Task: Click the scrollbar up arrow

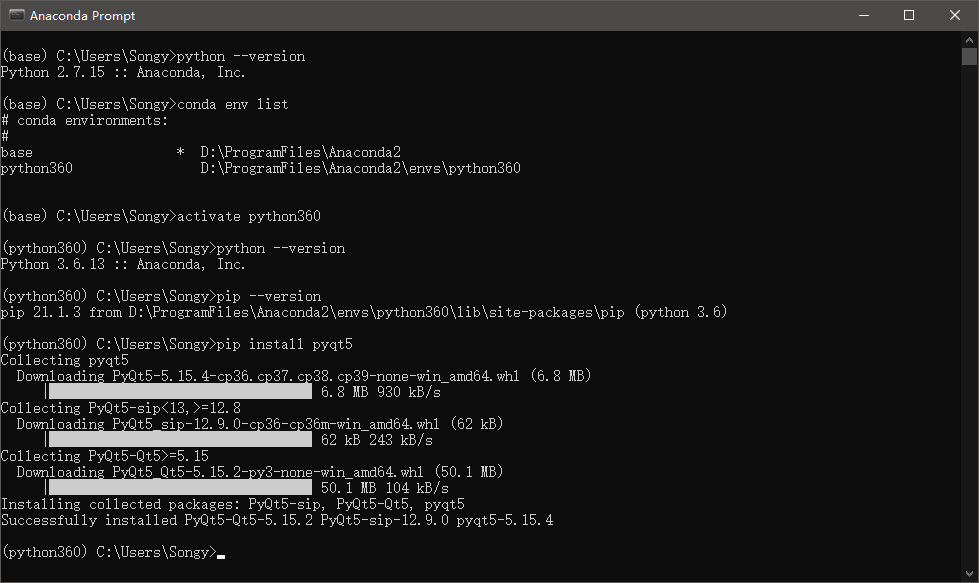Action: coord(971,41)
